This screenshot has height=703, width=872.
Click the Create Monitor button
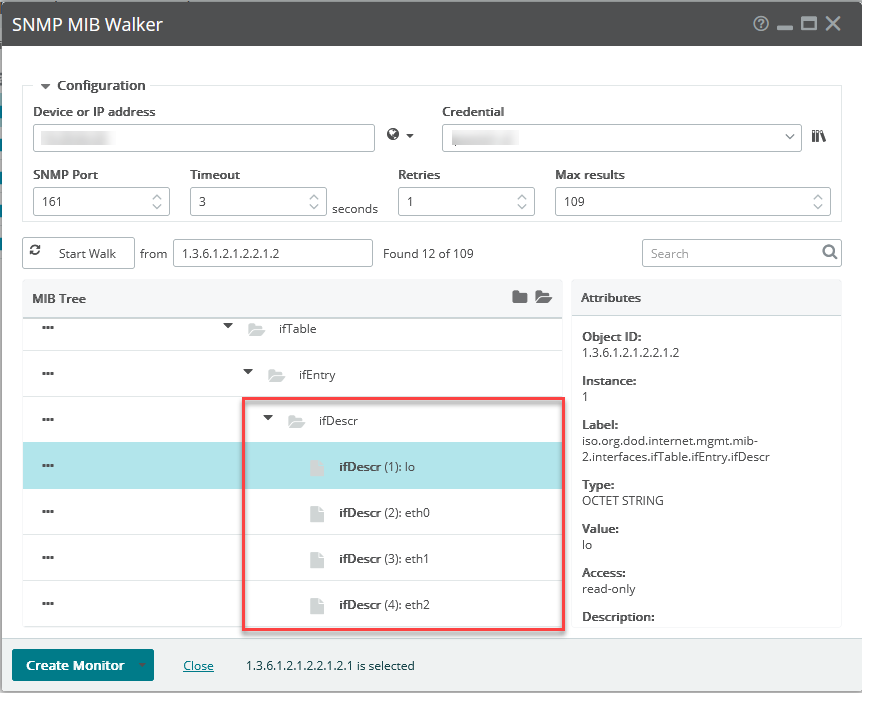tap(75, 665)
